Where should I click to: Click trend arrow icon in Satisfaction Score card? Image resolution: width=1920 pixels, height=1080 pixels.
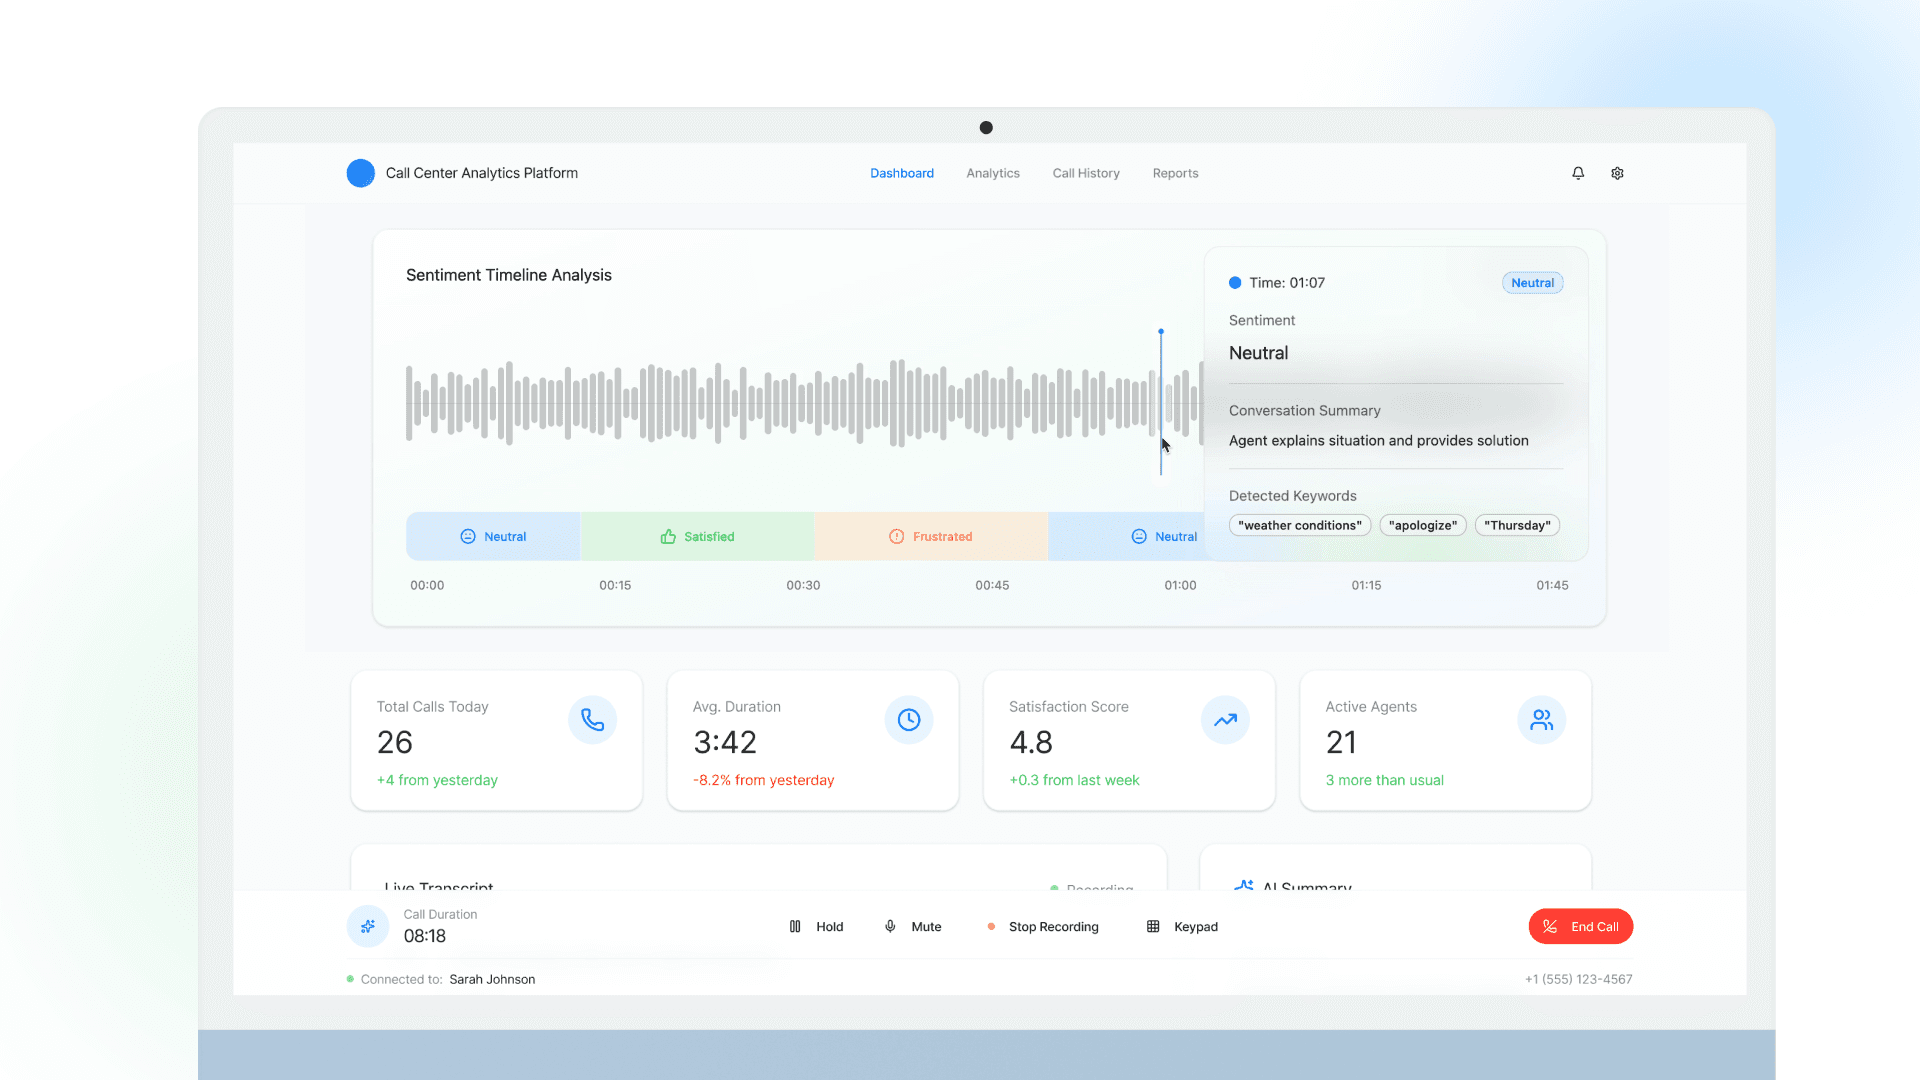[x=1225, y=720]
